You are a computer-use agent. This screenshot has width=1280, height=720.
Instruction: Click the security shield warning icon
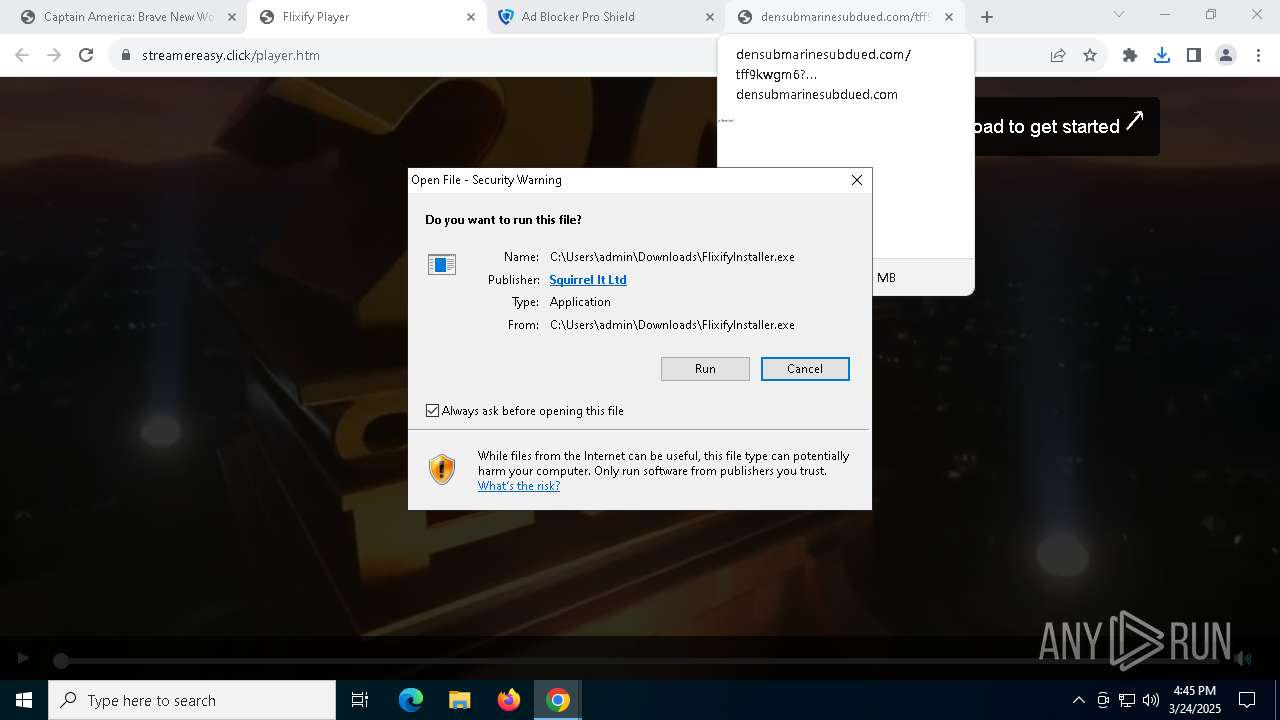click(x=442, y=469)
